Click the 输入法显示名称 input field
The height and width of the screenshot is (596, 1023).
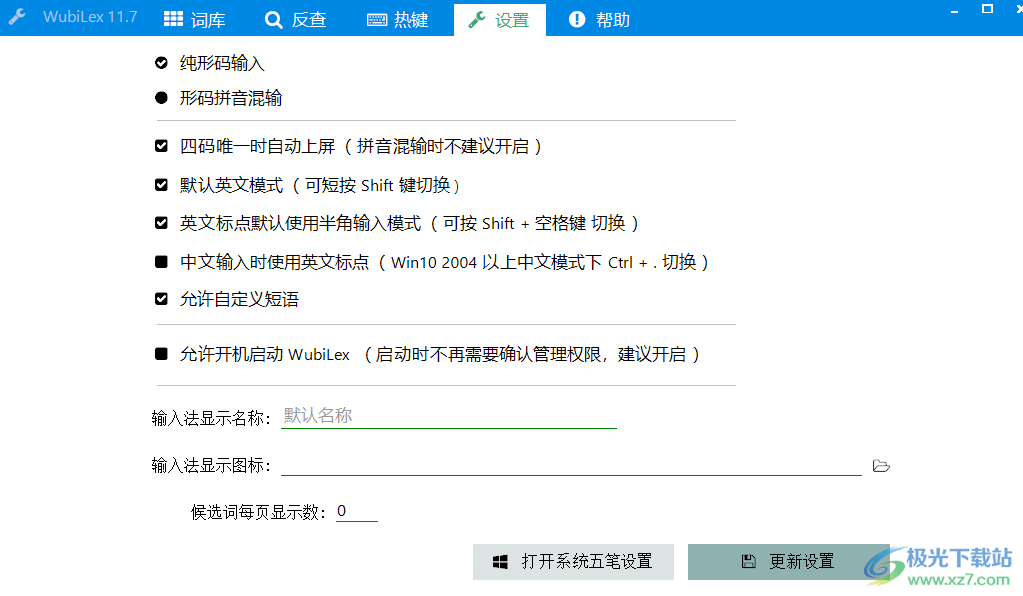(x=449, y=415)
